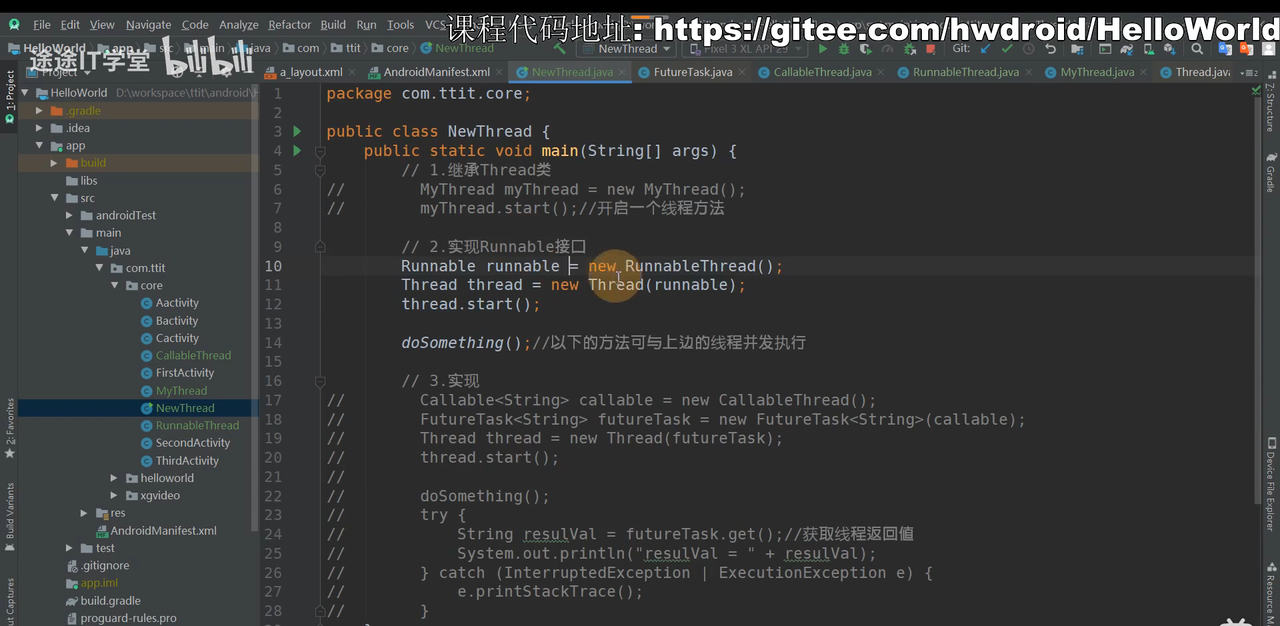Open the Gradle side panel

[1270, 172]
